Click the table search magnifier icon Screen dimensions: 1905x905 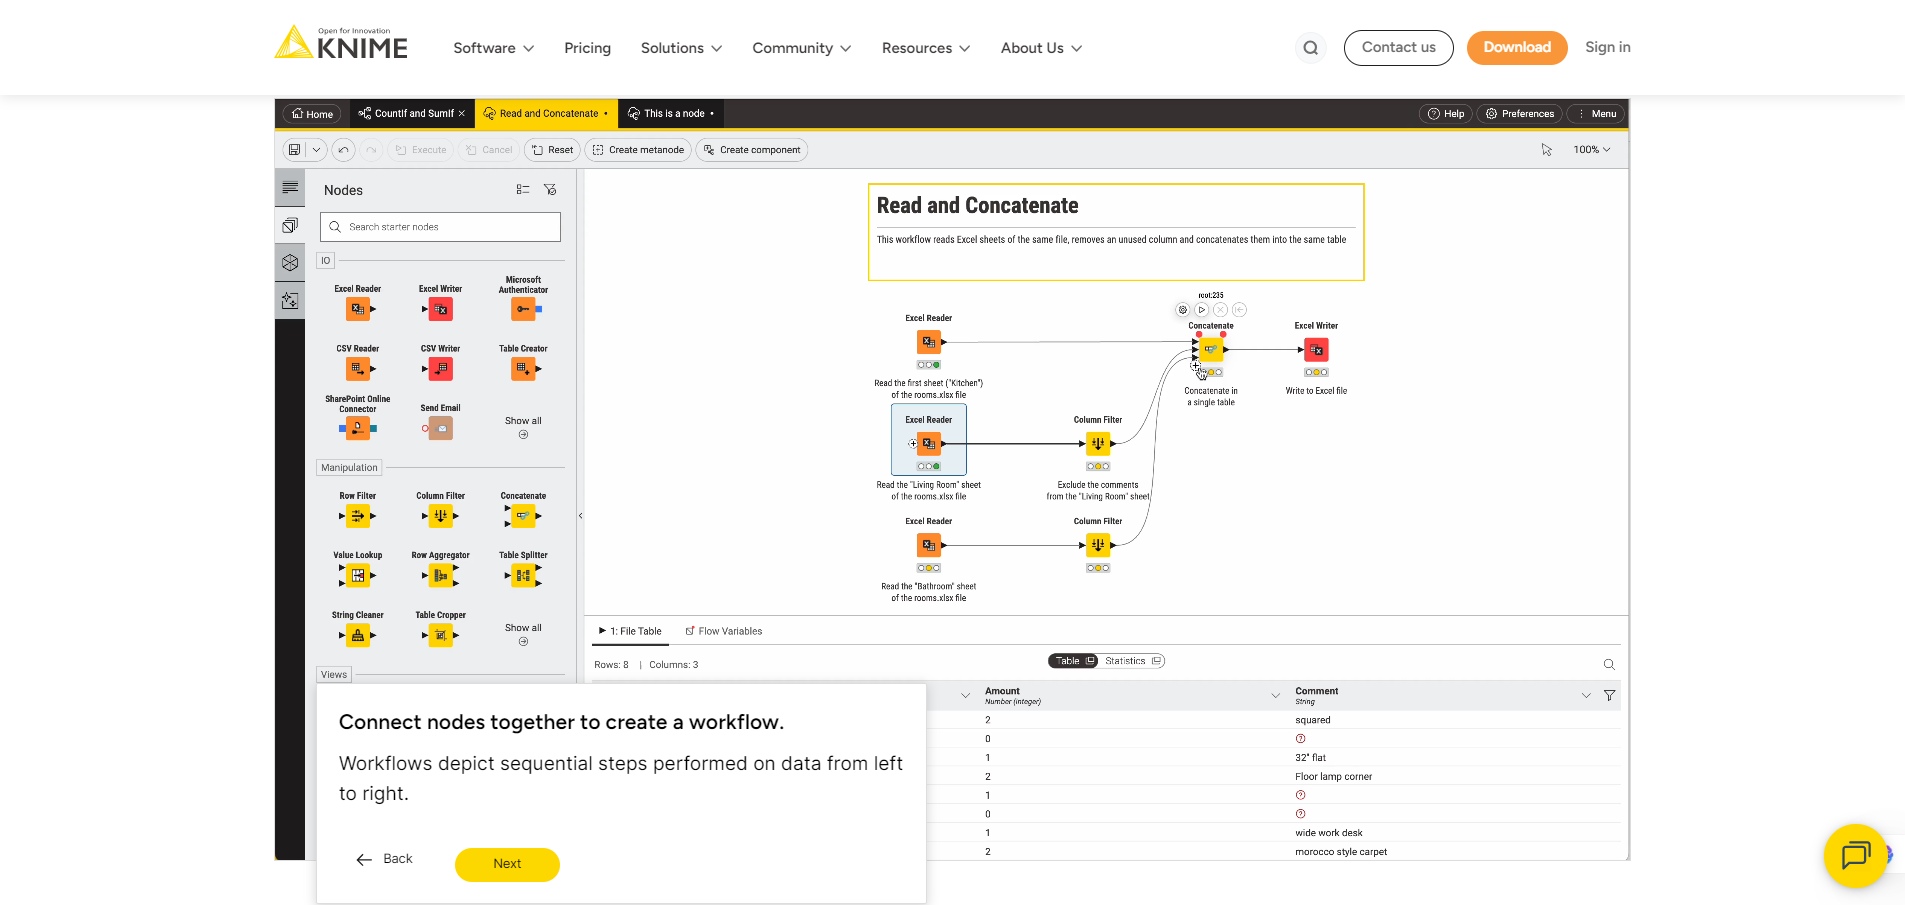click(x=1609, y=665)
